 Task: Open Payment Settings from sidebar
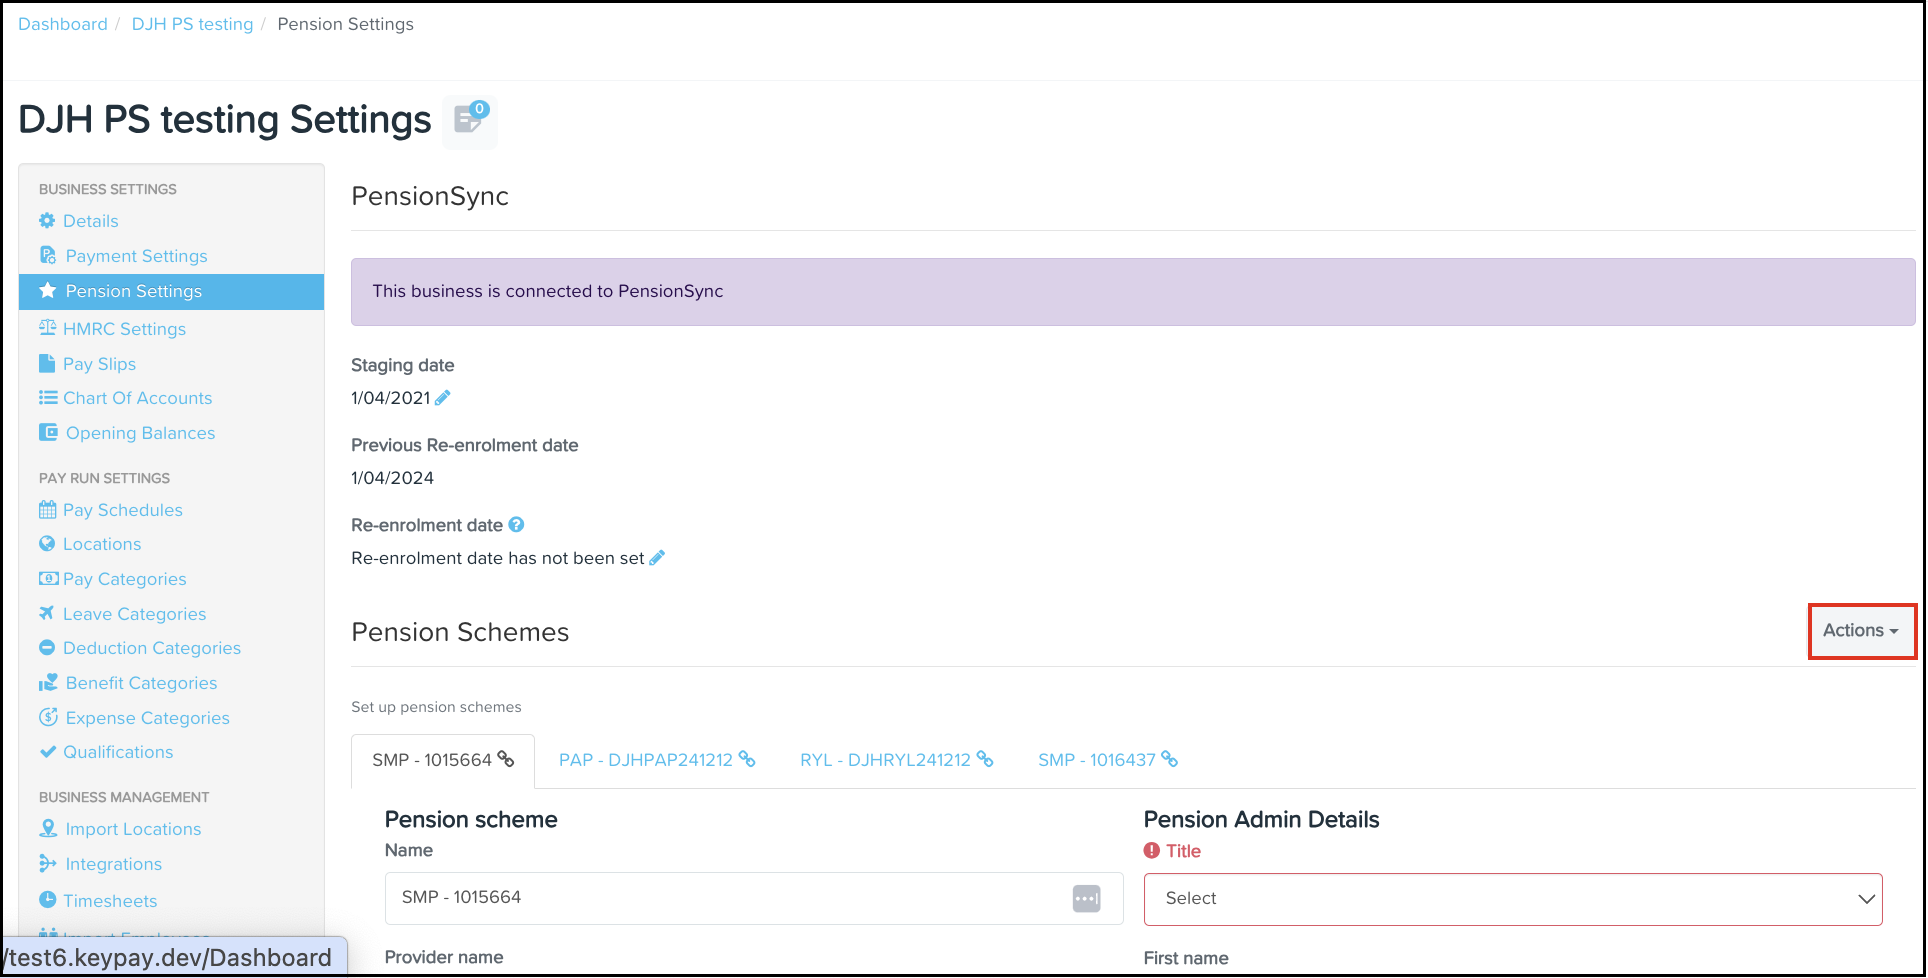tap(136, 256)
